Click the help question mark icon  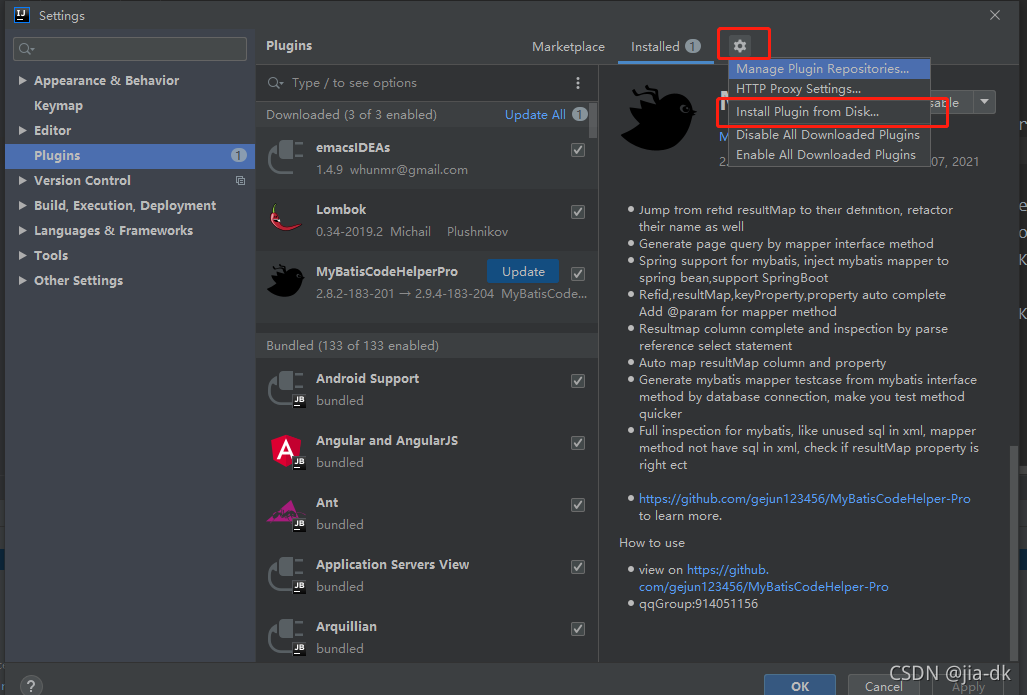coord(31,686)
